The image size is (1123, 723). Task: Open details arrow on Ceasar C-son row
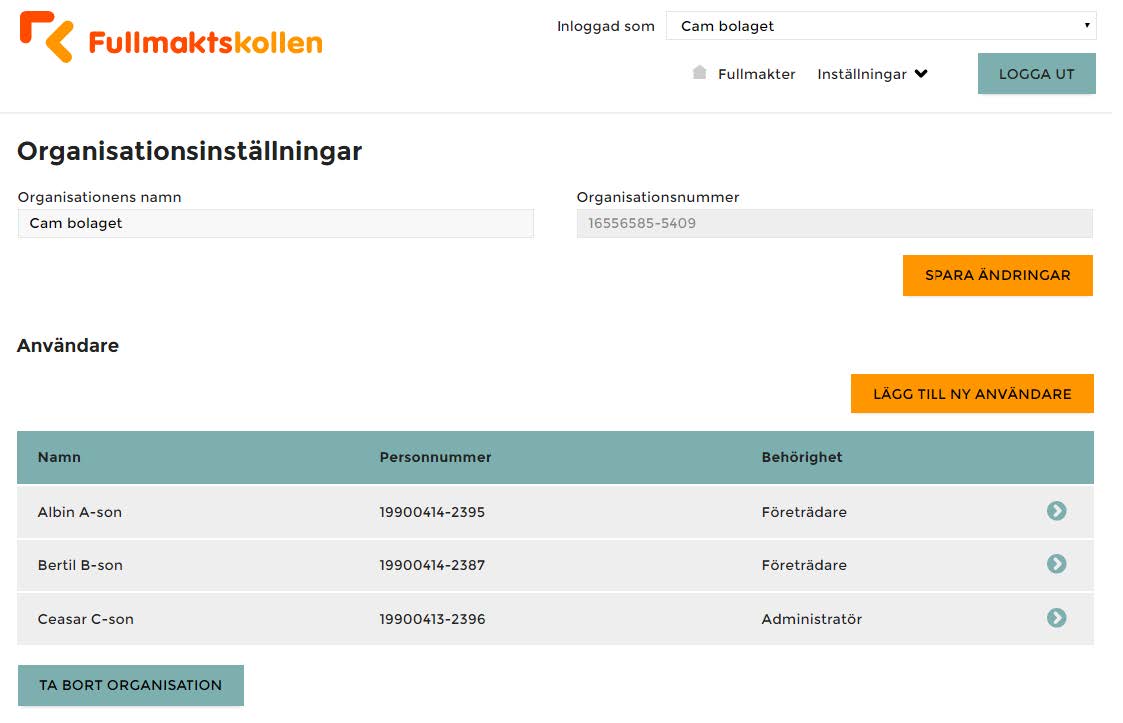[x=1056, y=618]
